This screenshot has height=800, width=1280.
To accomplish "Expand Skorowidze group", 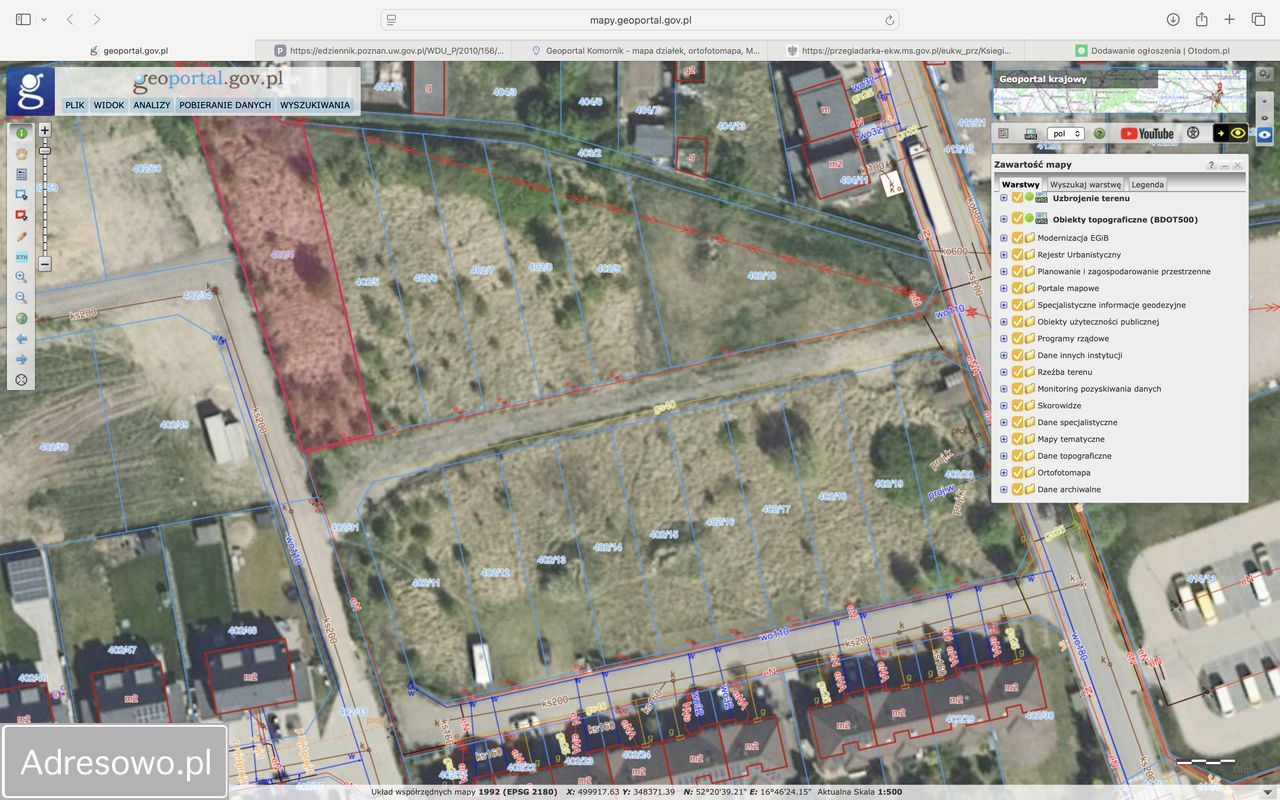I will click(1003, 405).
